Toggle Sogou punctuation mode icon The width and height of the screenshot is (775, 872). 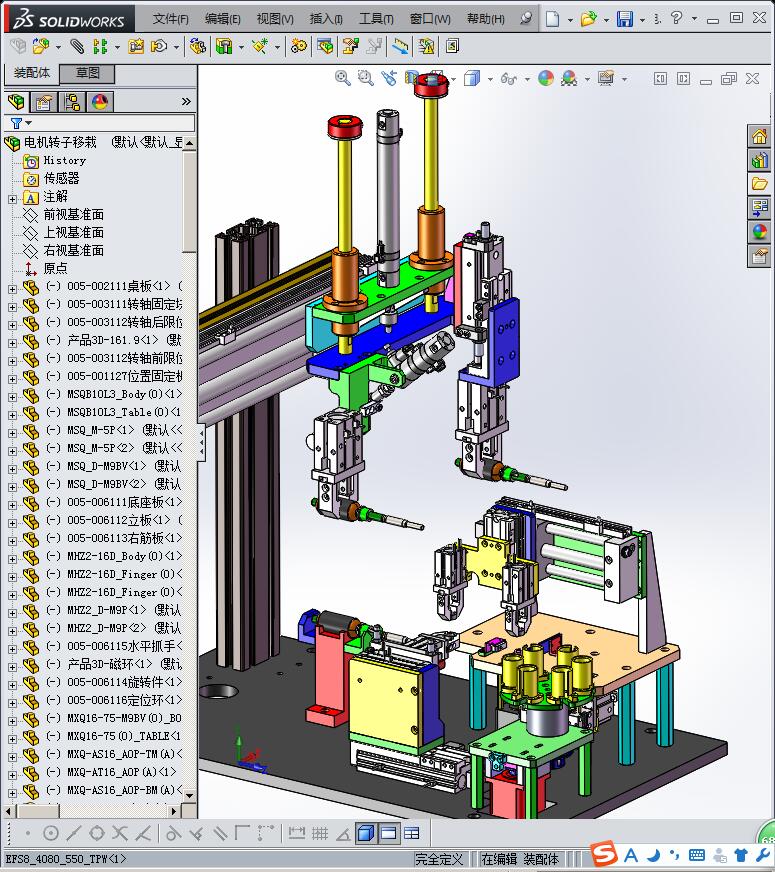674,855
